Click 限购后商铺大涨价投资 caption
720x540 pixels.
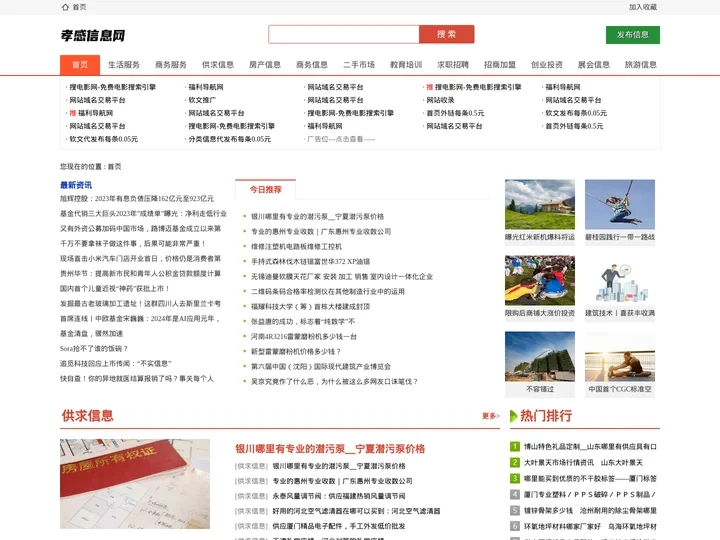coord(540,313)
